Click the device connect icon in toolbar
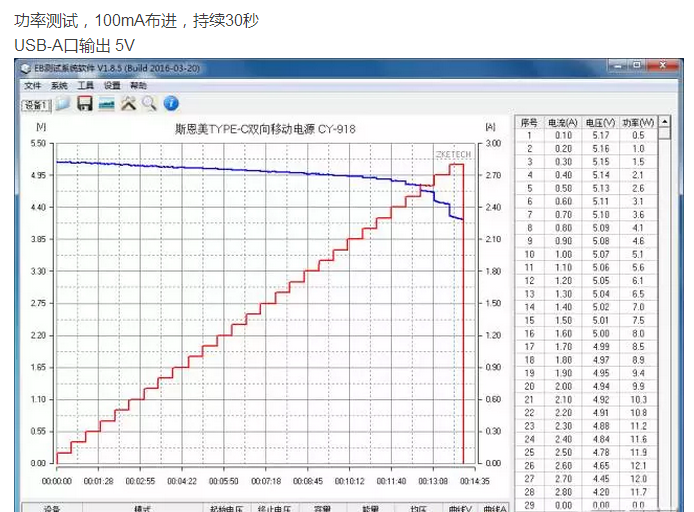This screenshot has height=512, width=694. coord(106,104)
